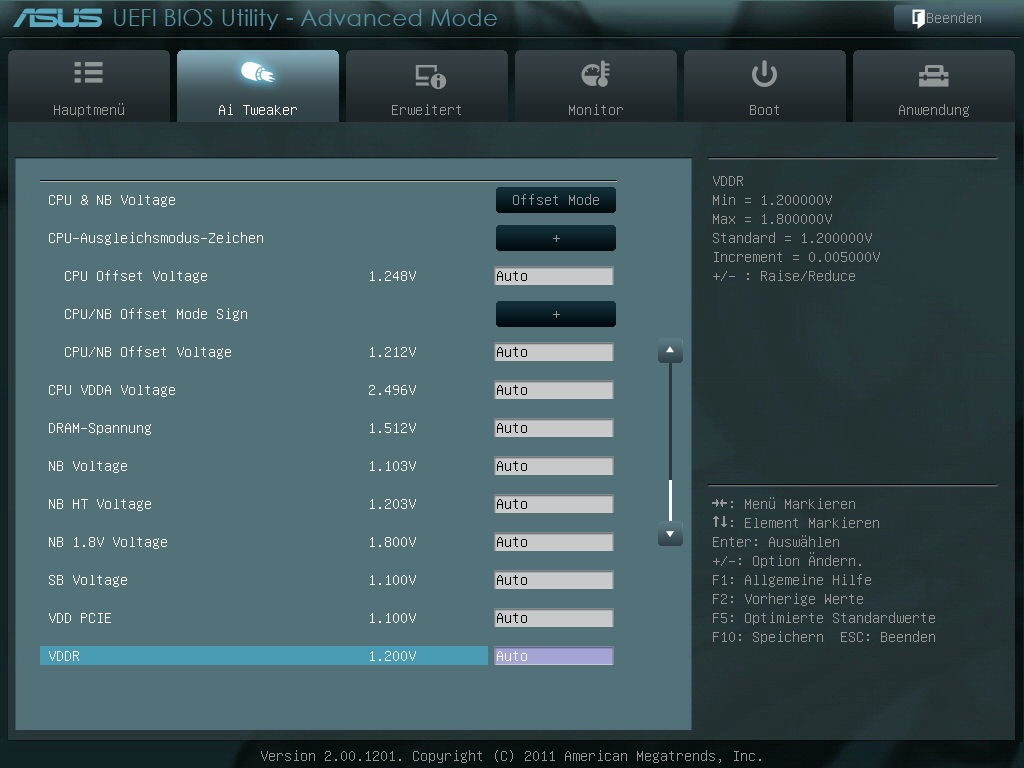
Task: Click the F1: Allgemeine Hilfe hint
Action: (792, 579)
